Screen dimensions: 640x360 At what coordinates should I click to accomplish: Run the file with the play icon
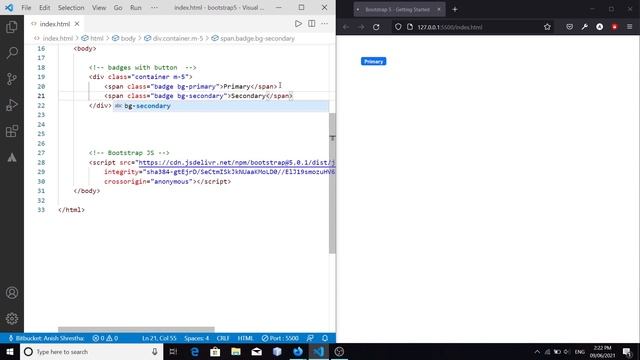(298, 24)
